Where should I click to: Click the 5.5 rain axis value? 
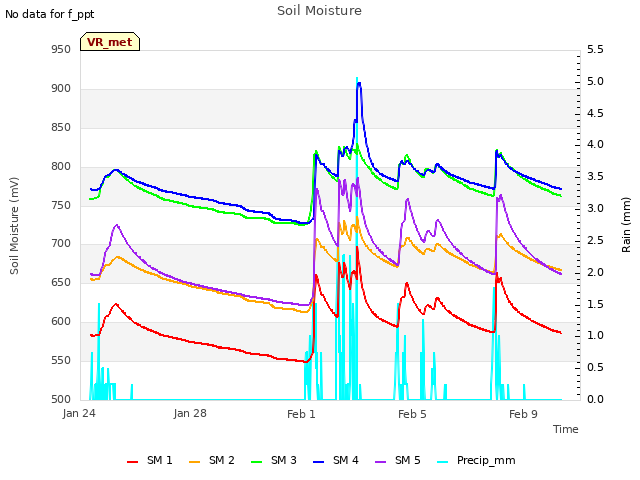pyautogui.click(x=595, y=50)
